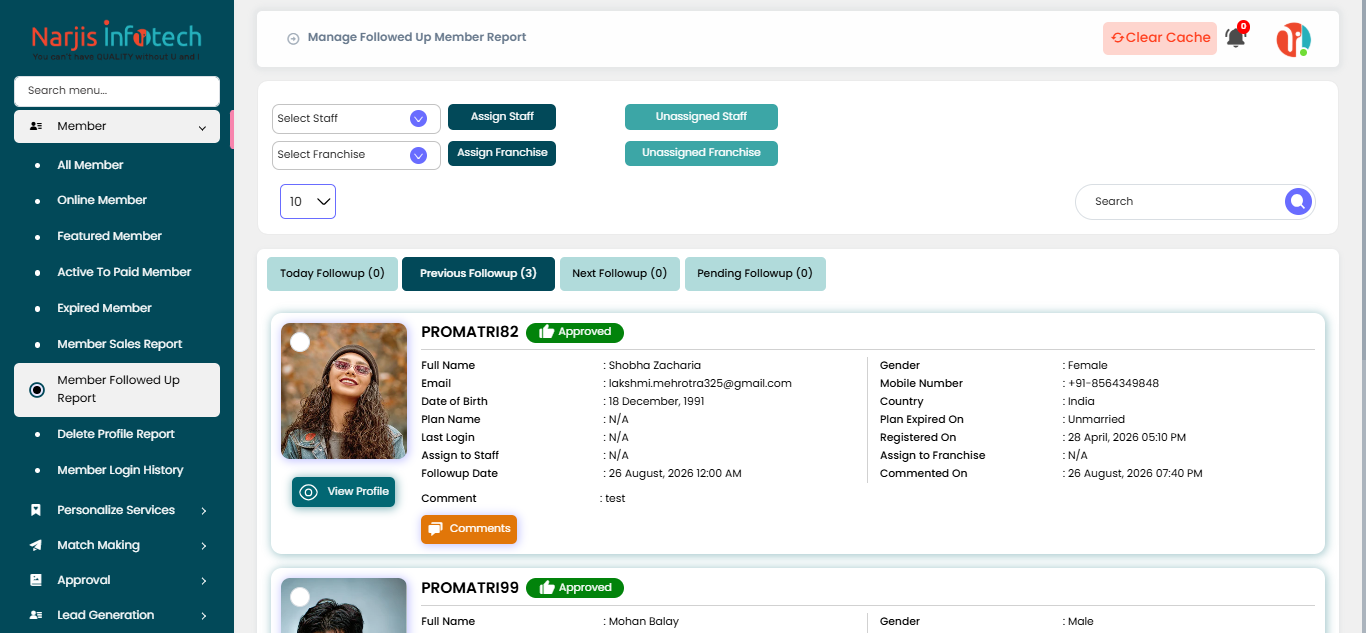
Task: Click the Manage Followed Up Member Report title
Action: point(417,38)
